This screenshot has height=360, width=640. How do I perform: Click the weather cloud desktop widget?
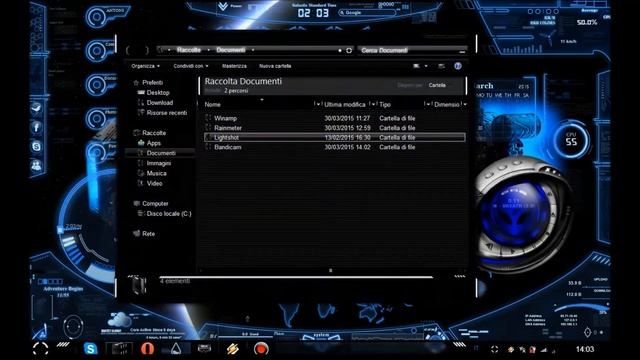click(120, 320)
